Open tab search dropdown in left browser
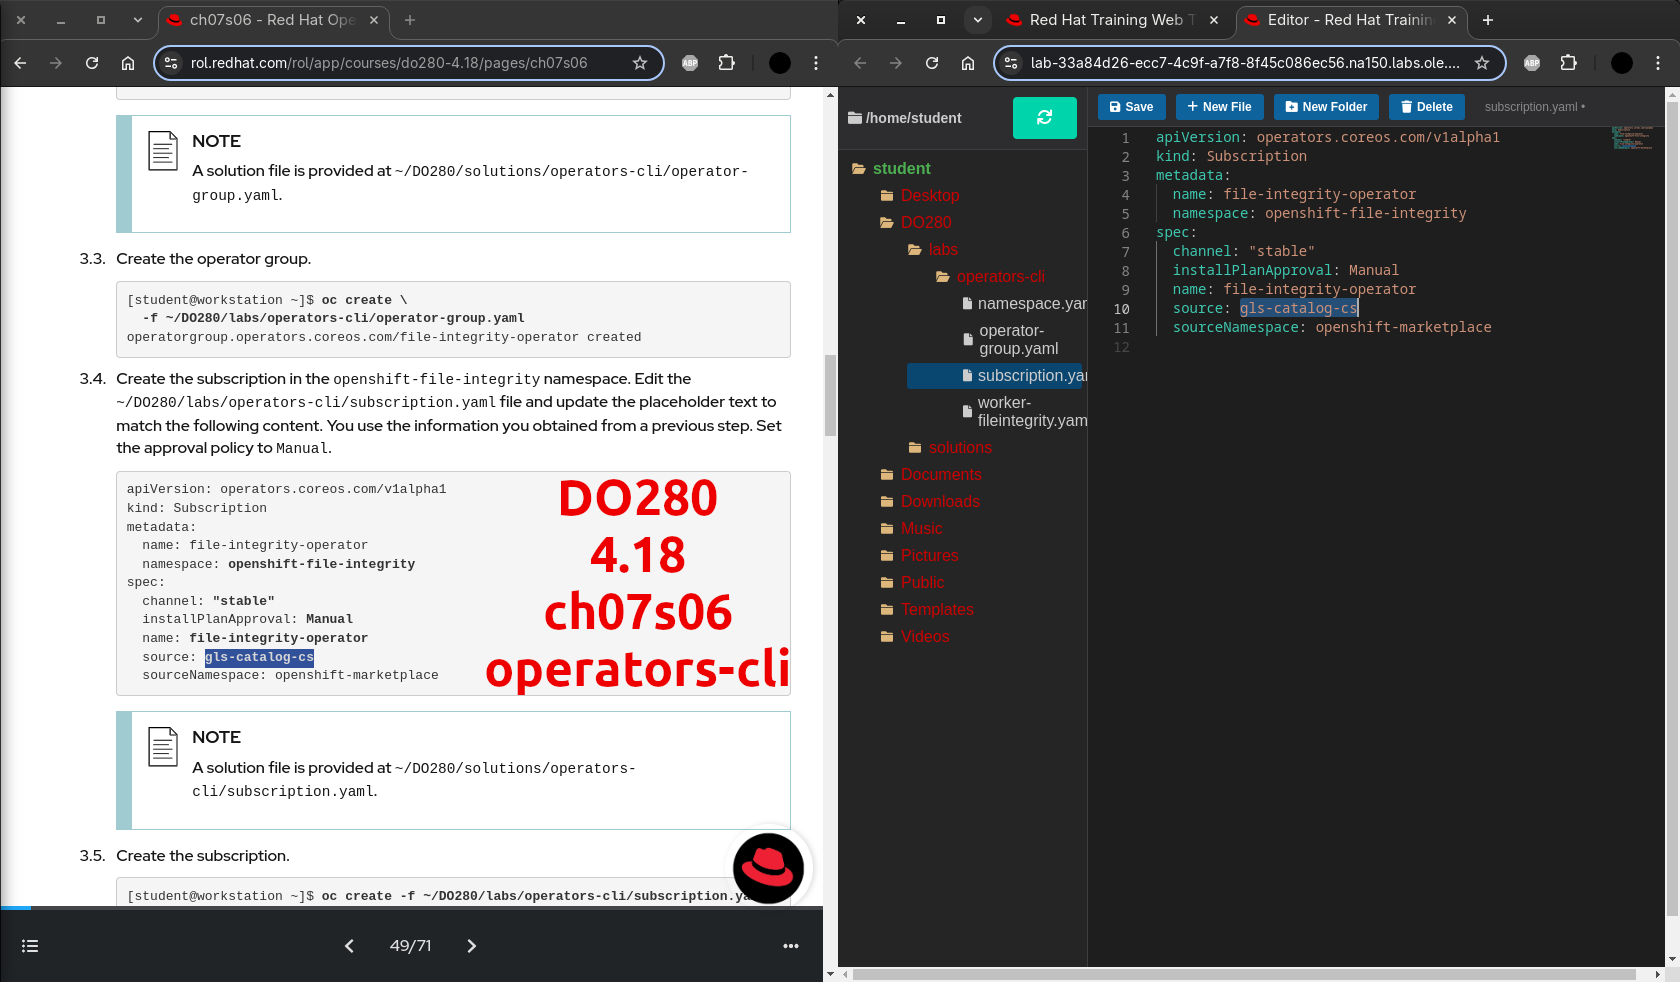This screenshot has height=982, width=1680. click(x=138, y=20)
